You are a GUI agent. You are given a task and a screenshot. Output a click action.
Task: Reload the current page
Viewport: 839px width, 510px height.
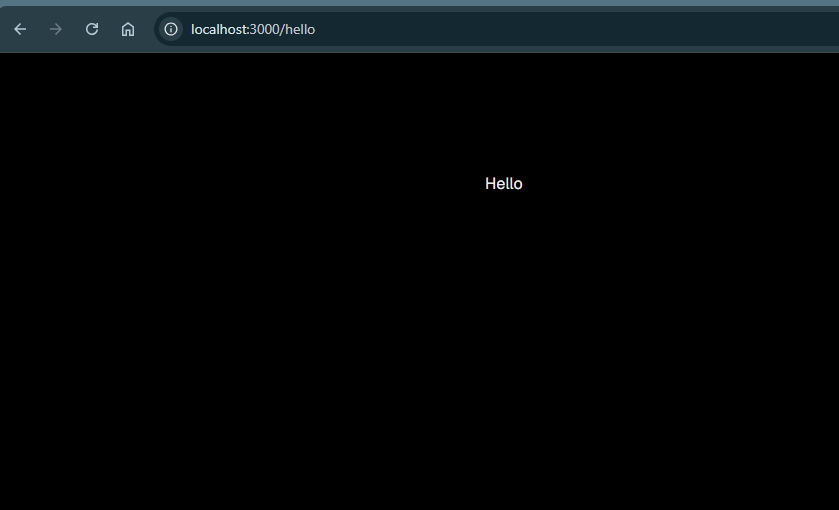92,29
